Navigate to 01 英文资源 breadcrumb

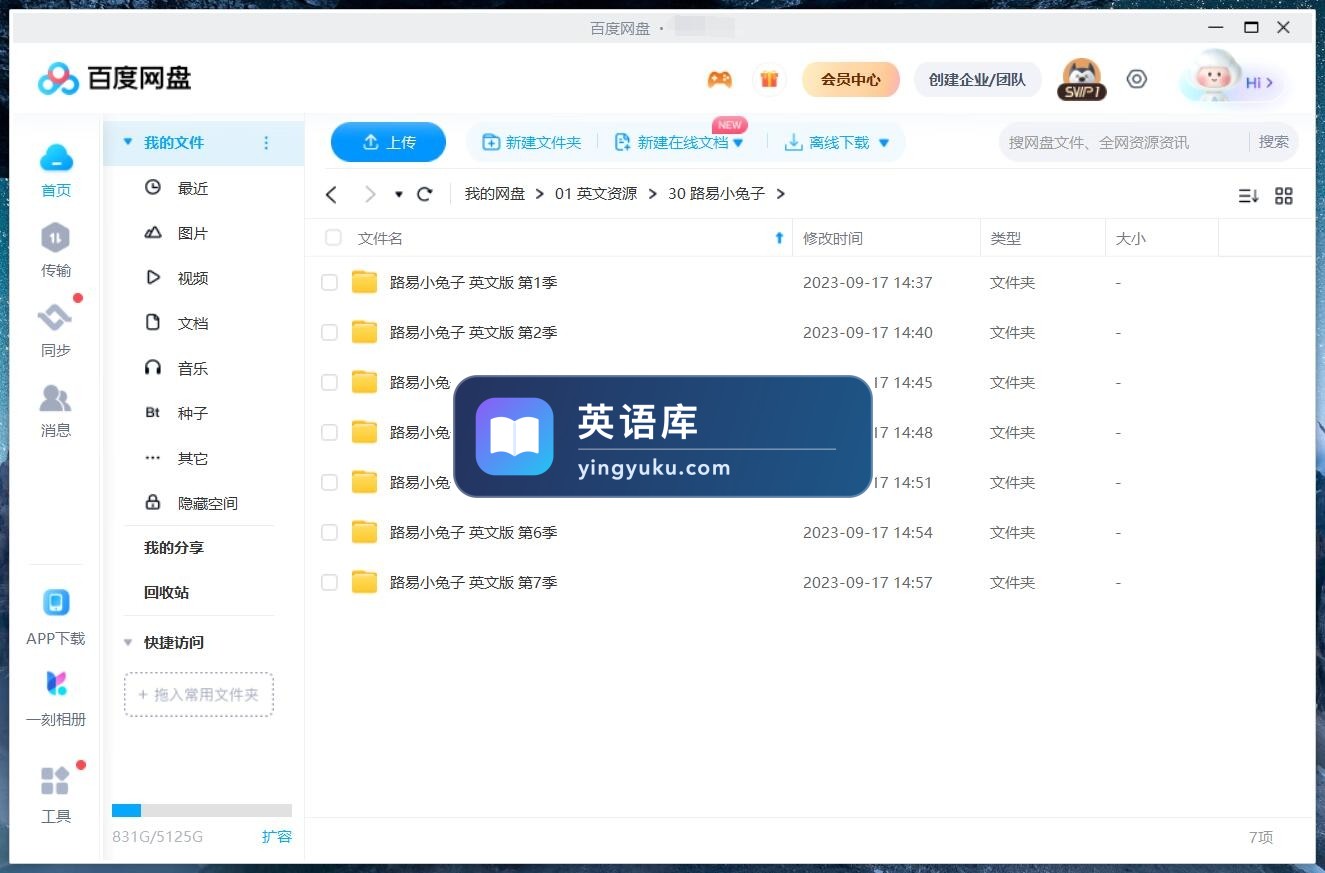[x=596, y=194]
